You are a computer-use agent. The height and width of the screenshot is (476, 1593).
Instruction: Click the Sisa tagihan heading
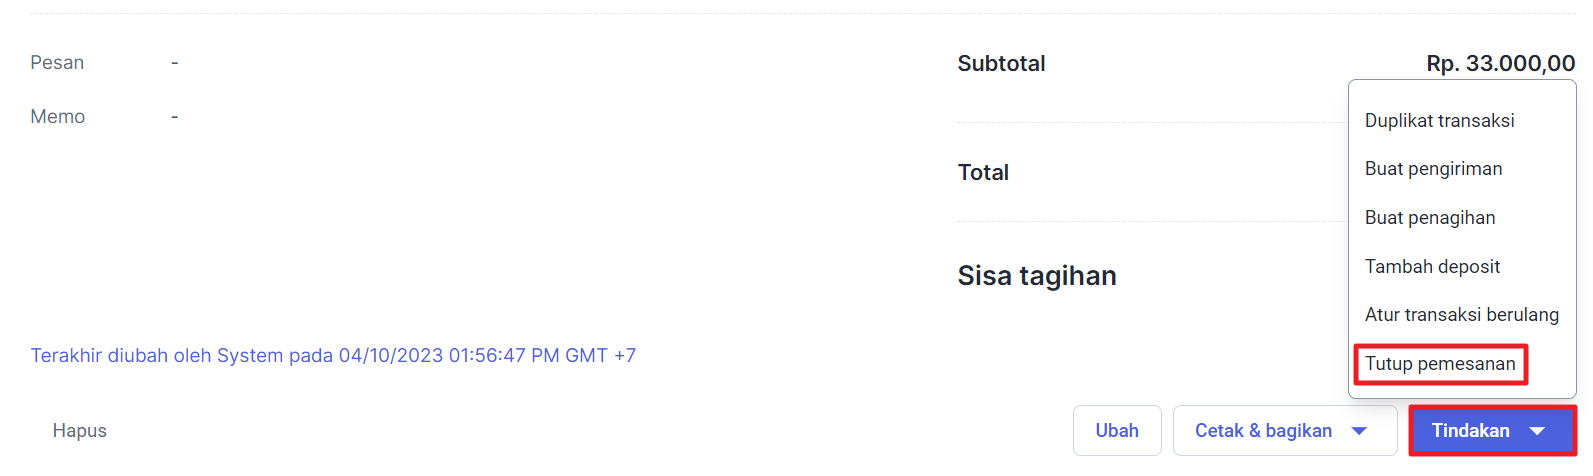(1036, 276)
